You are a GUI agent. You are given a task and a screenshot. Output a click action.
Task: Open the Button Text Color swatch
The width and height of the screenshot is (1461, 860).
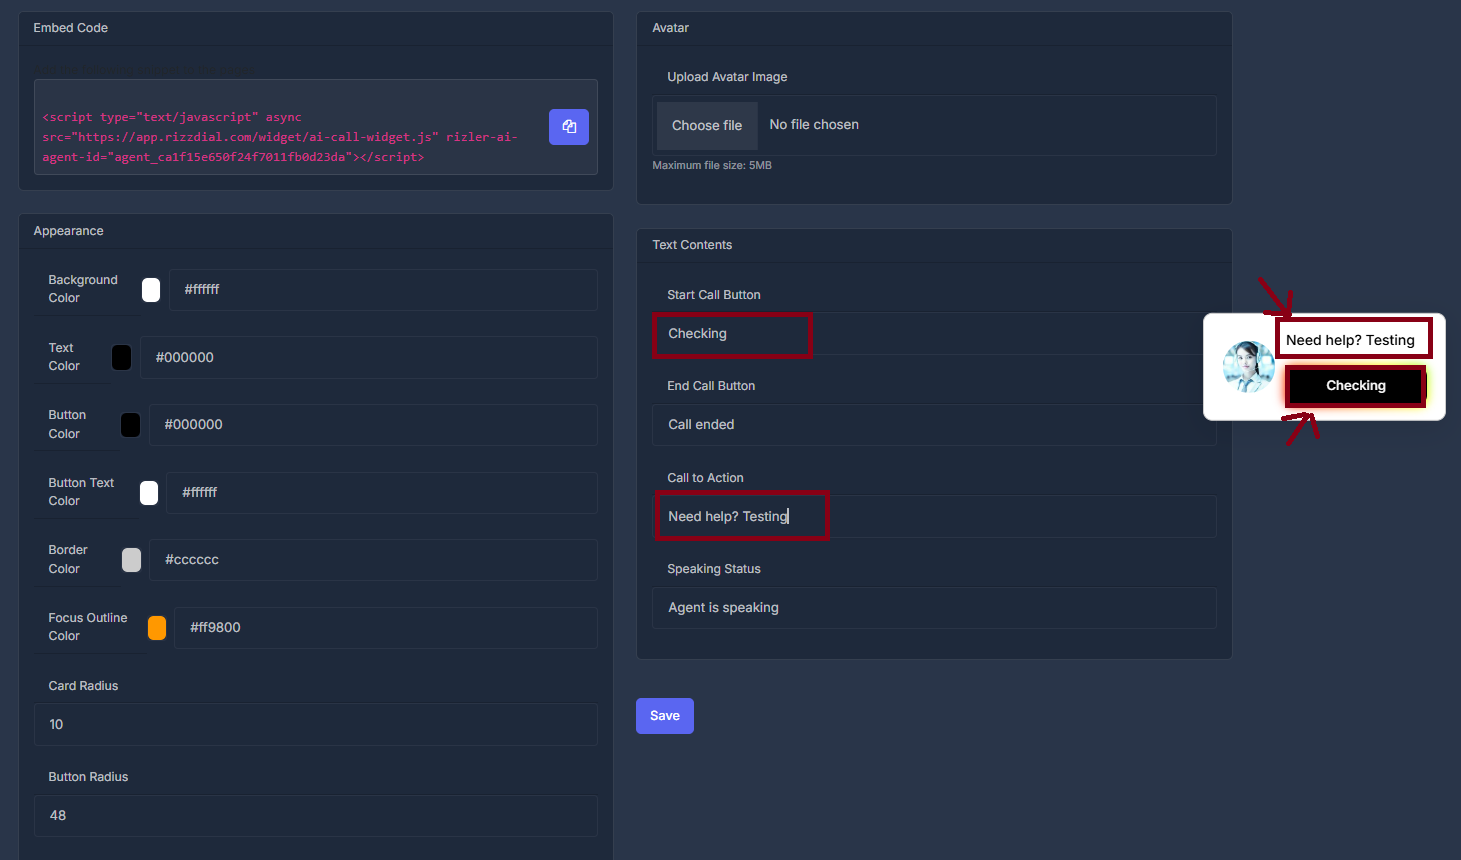click(149, 493)
